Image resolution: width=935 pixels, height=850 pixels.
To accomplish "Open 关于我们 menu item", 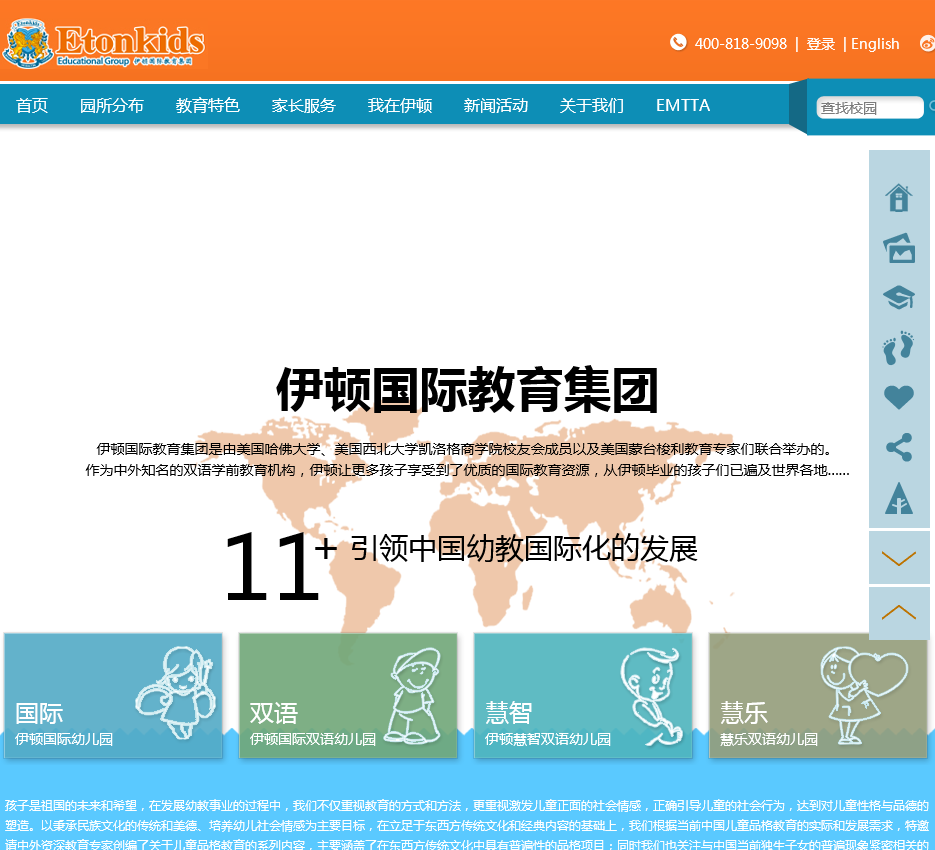I will pyautogui.click(x=592, y=106).
